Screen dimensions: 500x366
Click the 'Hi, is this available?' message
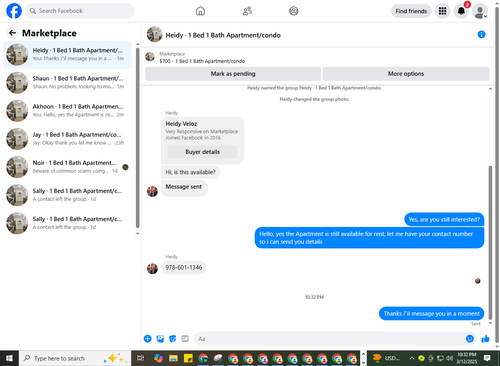(190, 172)
